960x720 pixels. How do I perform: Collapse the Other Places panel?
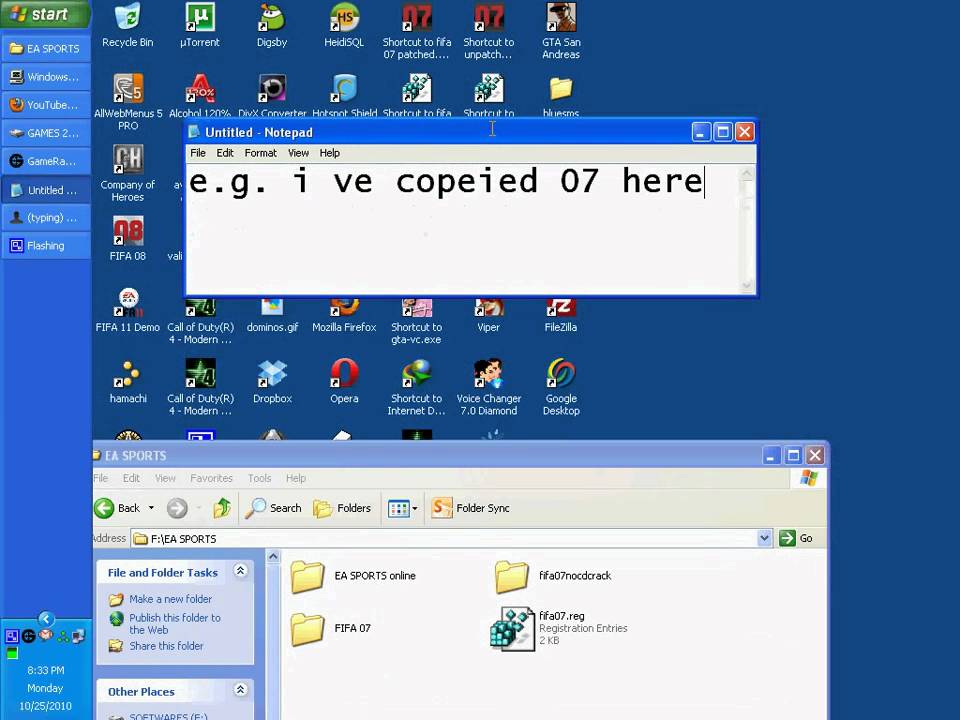click(241, 690)
